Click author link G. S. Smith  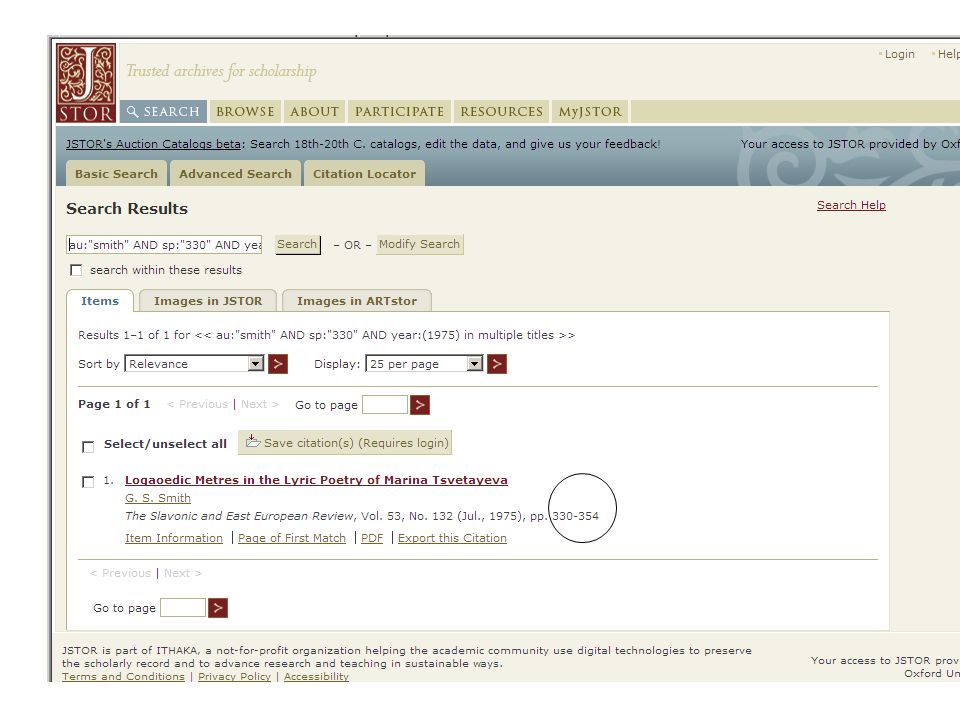tap(158, 498)
